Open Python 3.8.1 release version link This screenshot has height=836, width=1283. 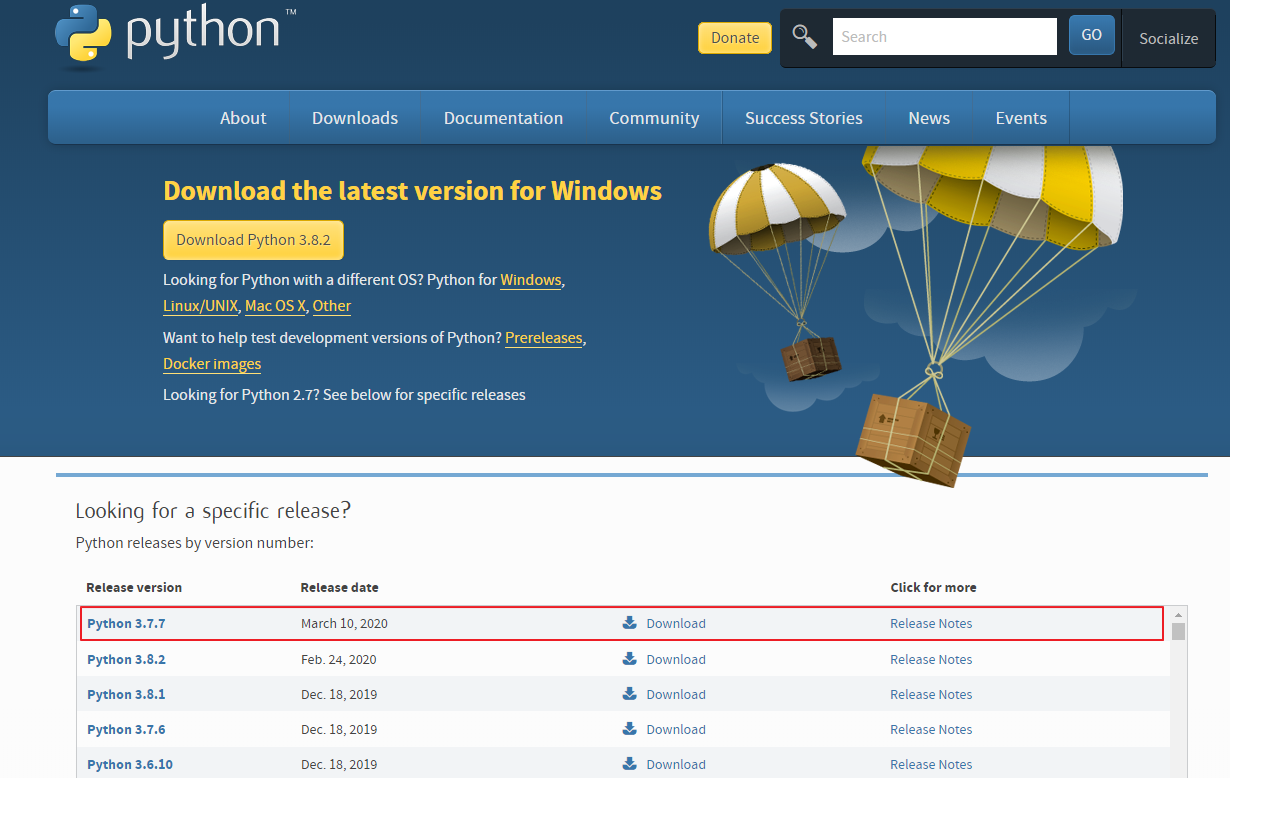coord(126,694)
